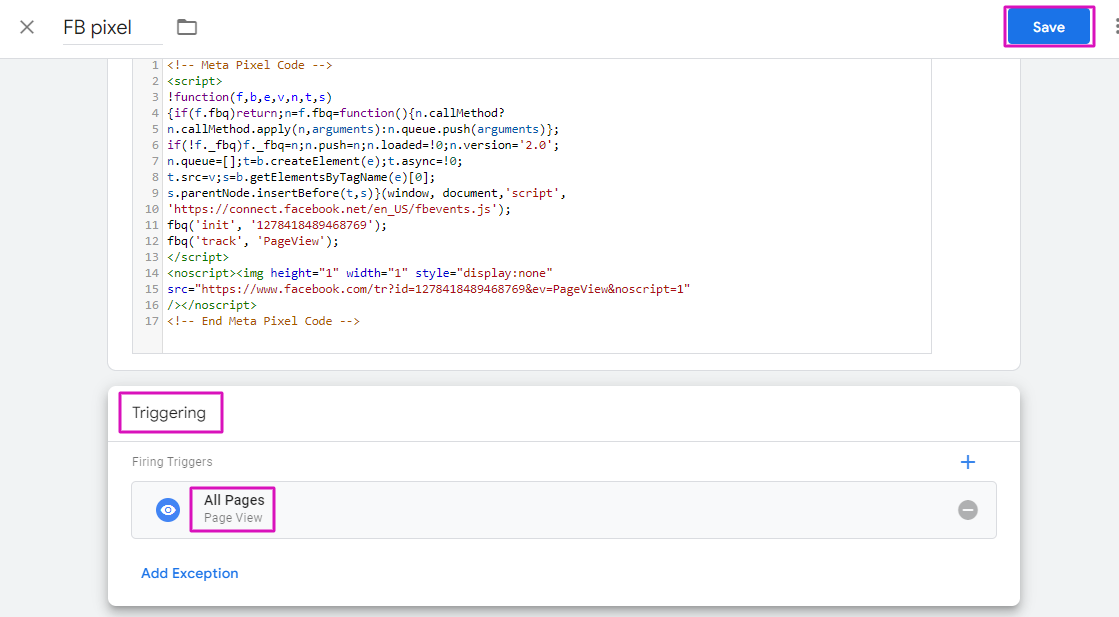Click the facebook.com/tr src line 15
The image size is (1119, 617).
(429, 290)
